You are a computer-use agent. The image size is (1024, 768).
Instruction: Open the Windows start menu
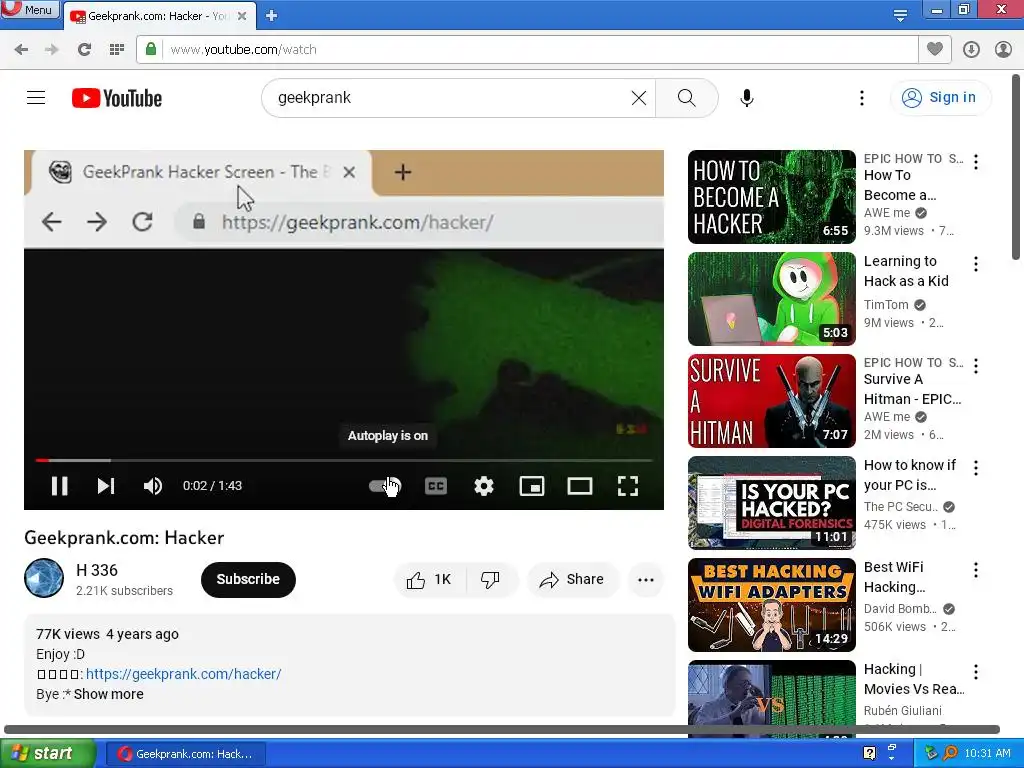(x=48, y=754)
